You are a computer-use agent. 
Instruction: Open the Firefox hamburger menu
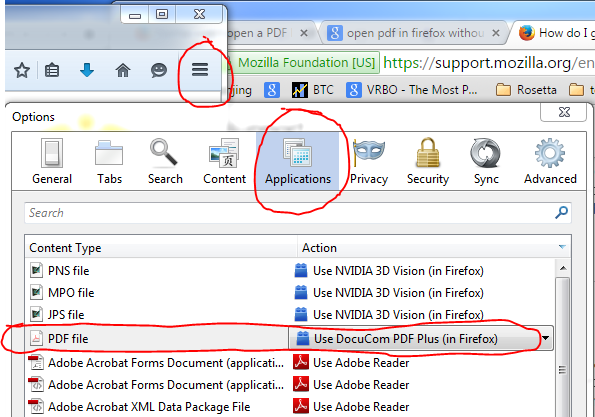(x=200, y=70)
